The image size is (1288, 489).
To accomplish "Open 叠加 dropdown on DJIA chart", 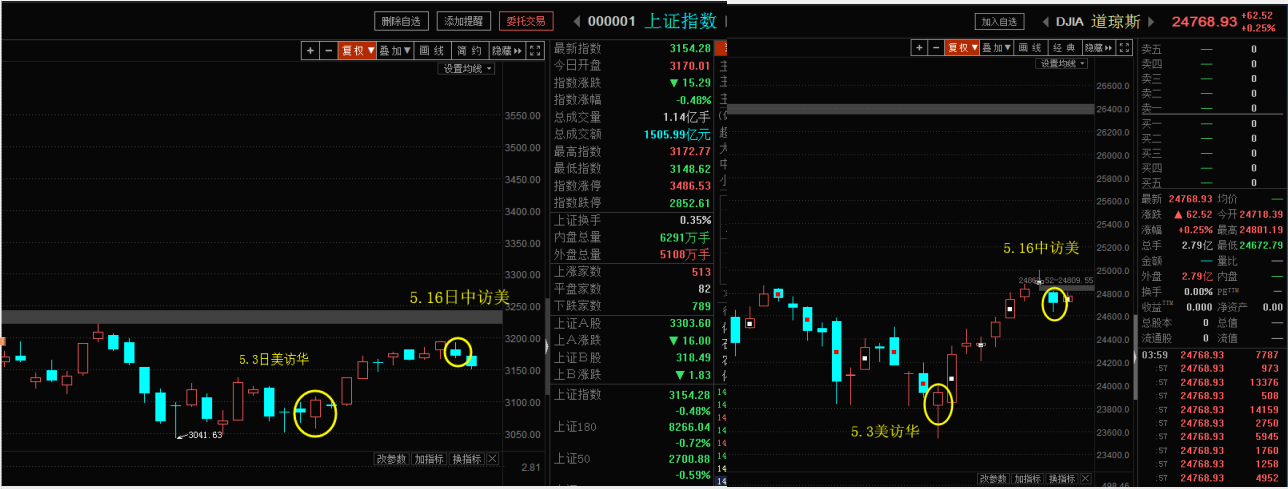I will pyautogui.click(x=997, y=47).
